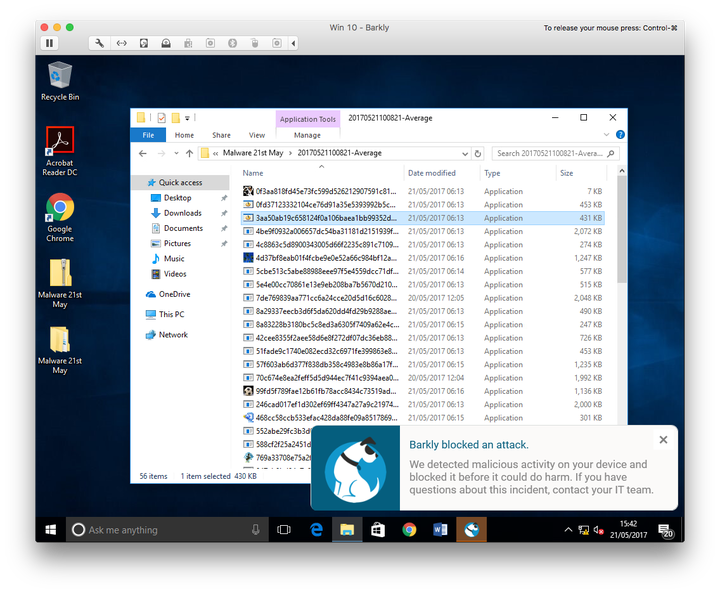This screenshot has height=593, width=720.
Task: Click Explorer help question mark icon
Action: click(x=620, y=135)
